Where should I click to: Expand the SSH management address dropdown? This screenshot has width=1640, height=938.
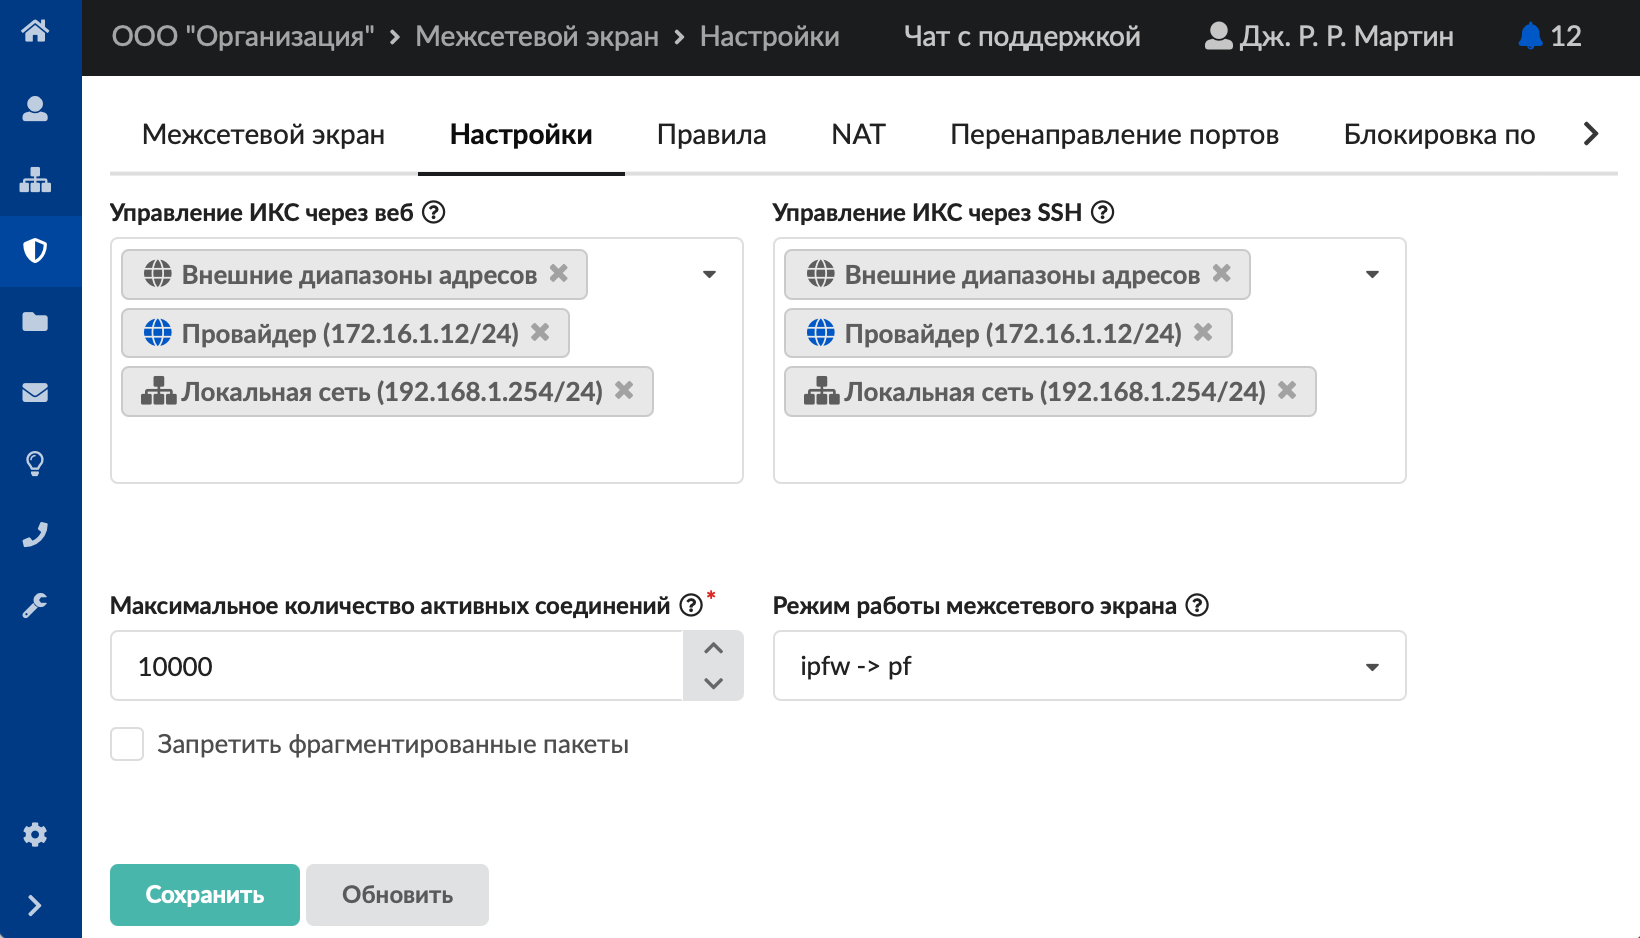click(x=1372, y=274)
